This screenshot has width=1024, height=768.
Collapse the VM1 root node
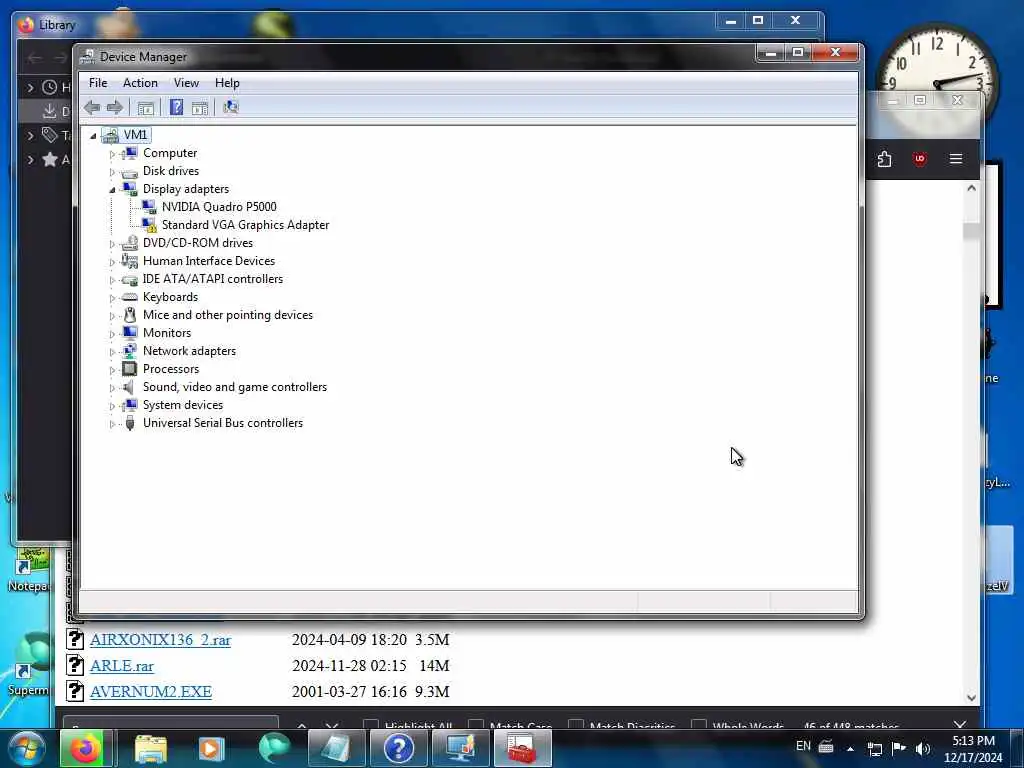pos(93,136)
